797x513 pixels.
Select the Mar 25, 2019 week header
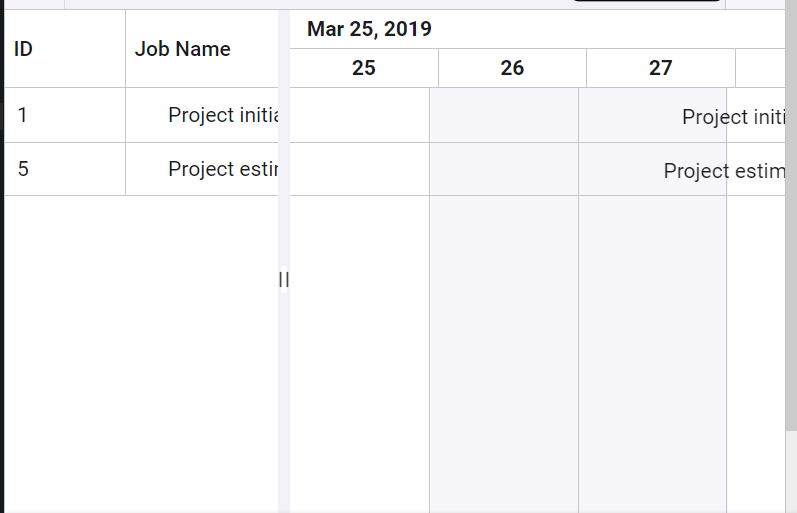point(369,29)
